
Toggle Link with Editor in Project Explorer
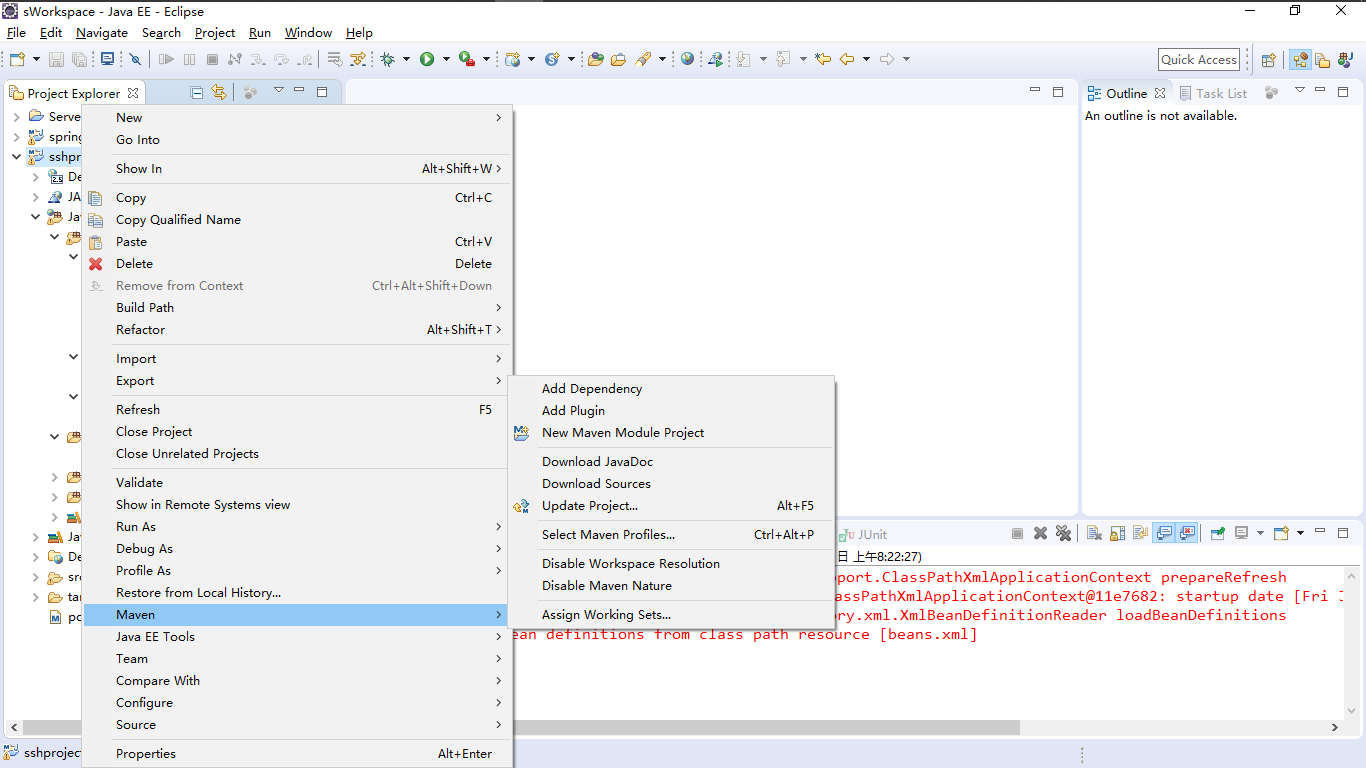point(218,93)
